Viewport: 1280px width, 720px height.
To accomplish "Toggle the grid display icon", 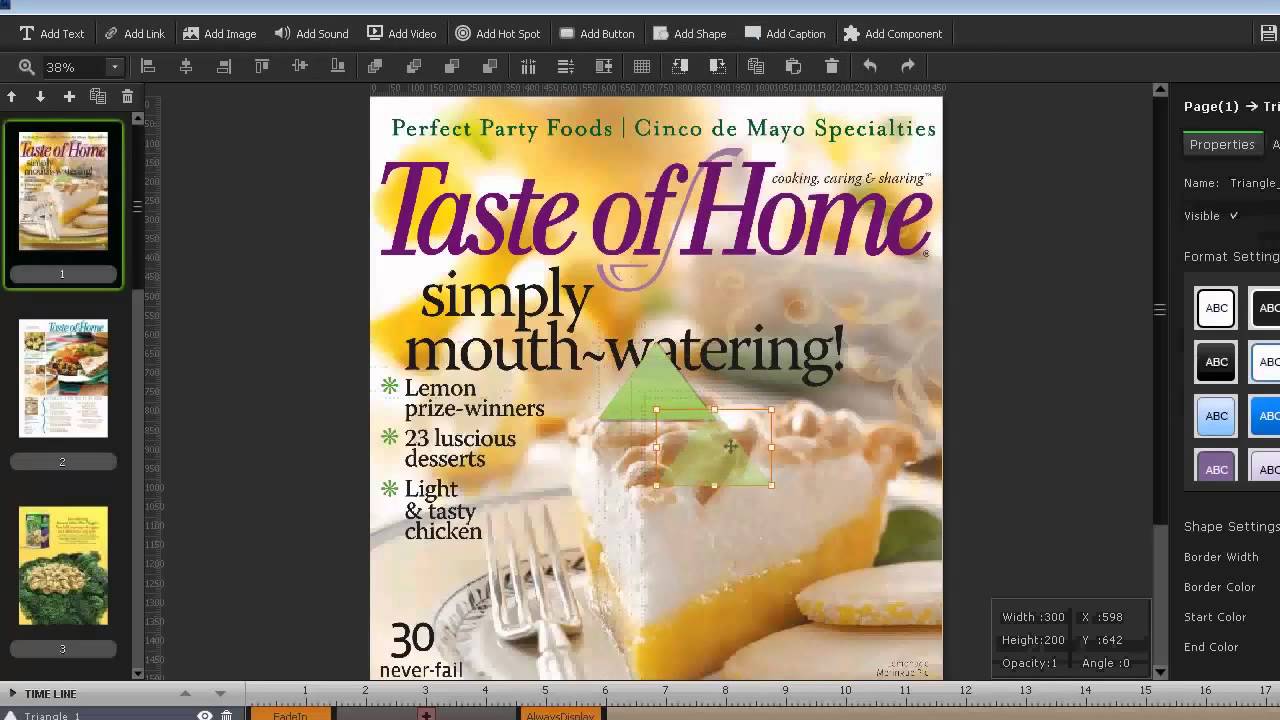I will (642, 66).
